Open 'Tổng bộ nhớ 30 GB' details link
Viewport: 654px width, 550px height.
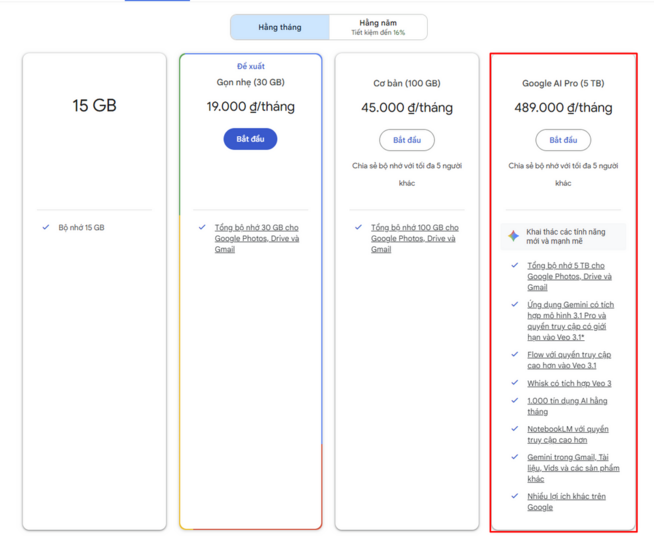point(256,238)
